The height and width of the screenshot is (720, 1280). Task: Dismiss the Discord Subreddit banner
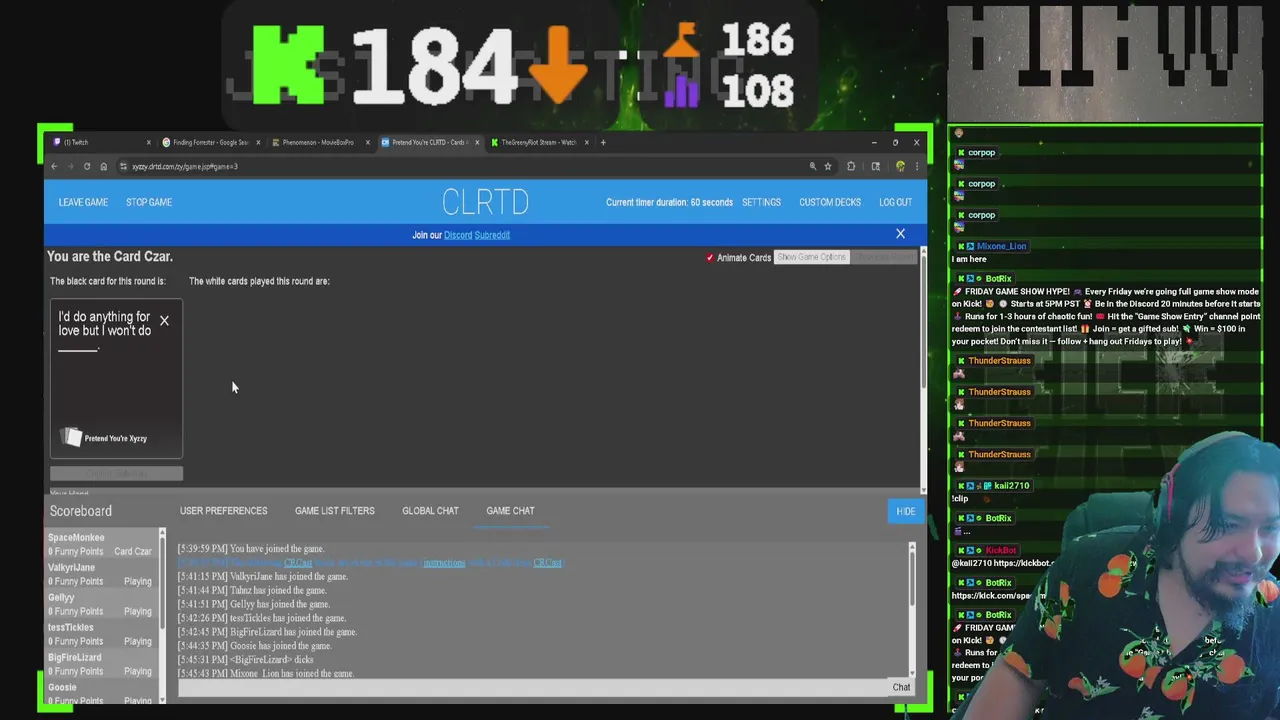[900, 234]
